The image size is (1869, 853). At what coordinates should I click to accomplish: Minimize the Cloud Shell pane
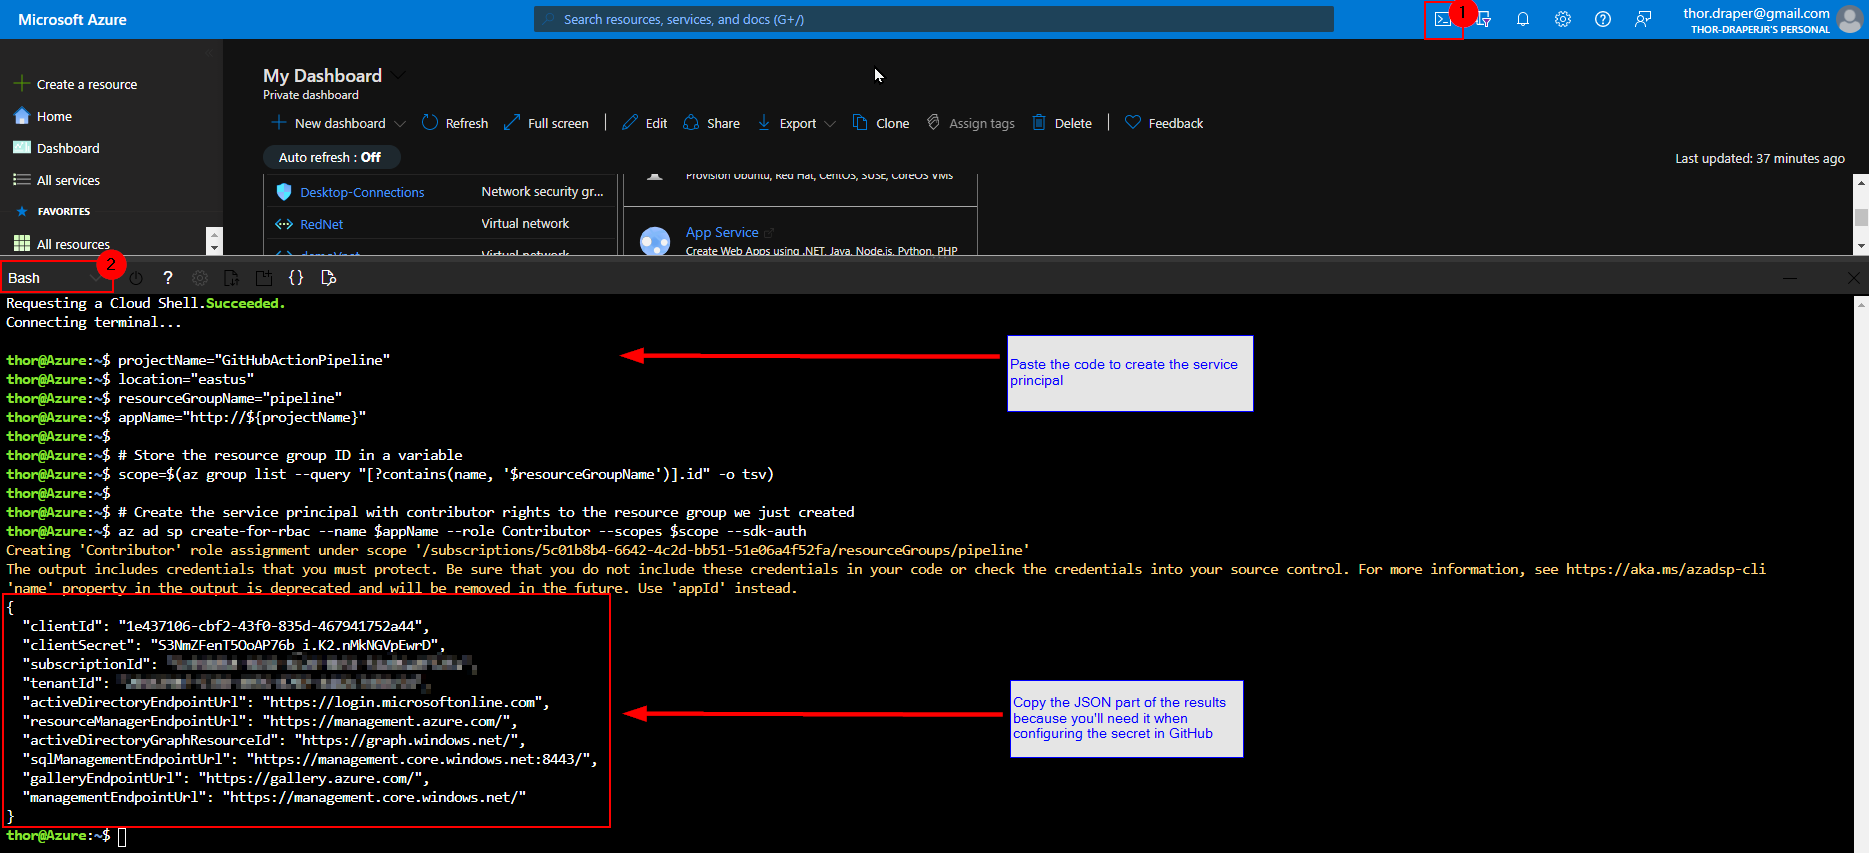(x=1790, y=278)
